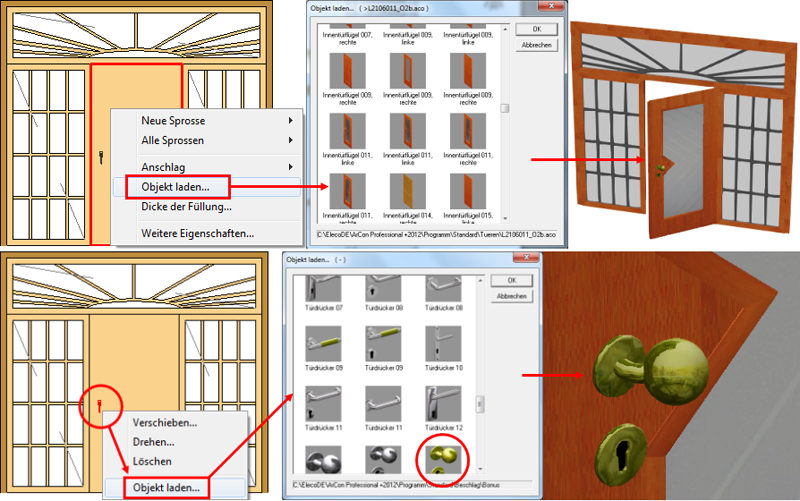The height and width of the screenshot is (501, 800).
Task: Open Dicke der Füllung menu entry
Action: 186,207
